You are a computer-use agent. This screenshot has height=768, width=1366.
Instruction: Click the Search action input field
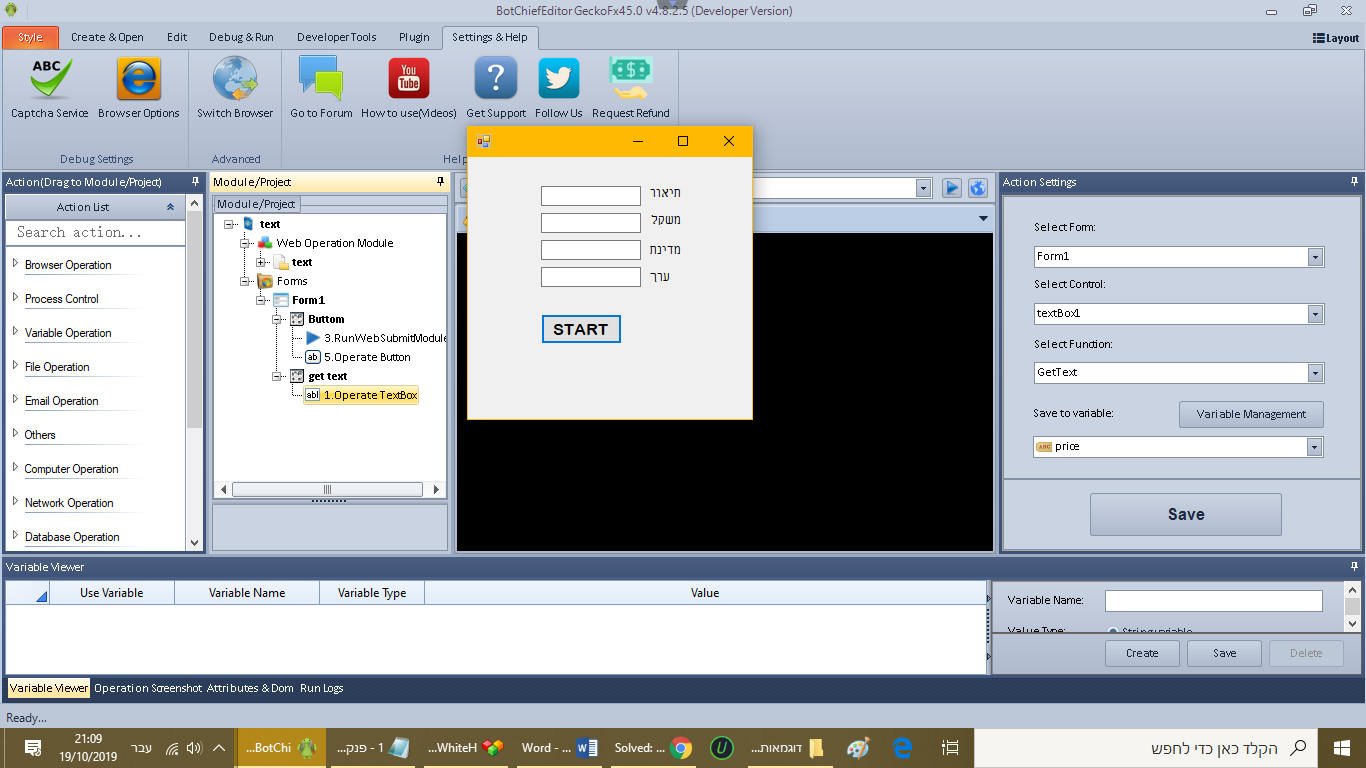coord(95,232)
